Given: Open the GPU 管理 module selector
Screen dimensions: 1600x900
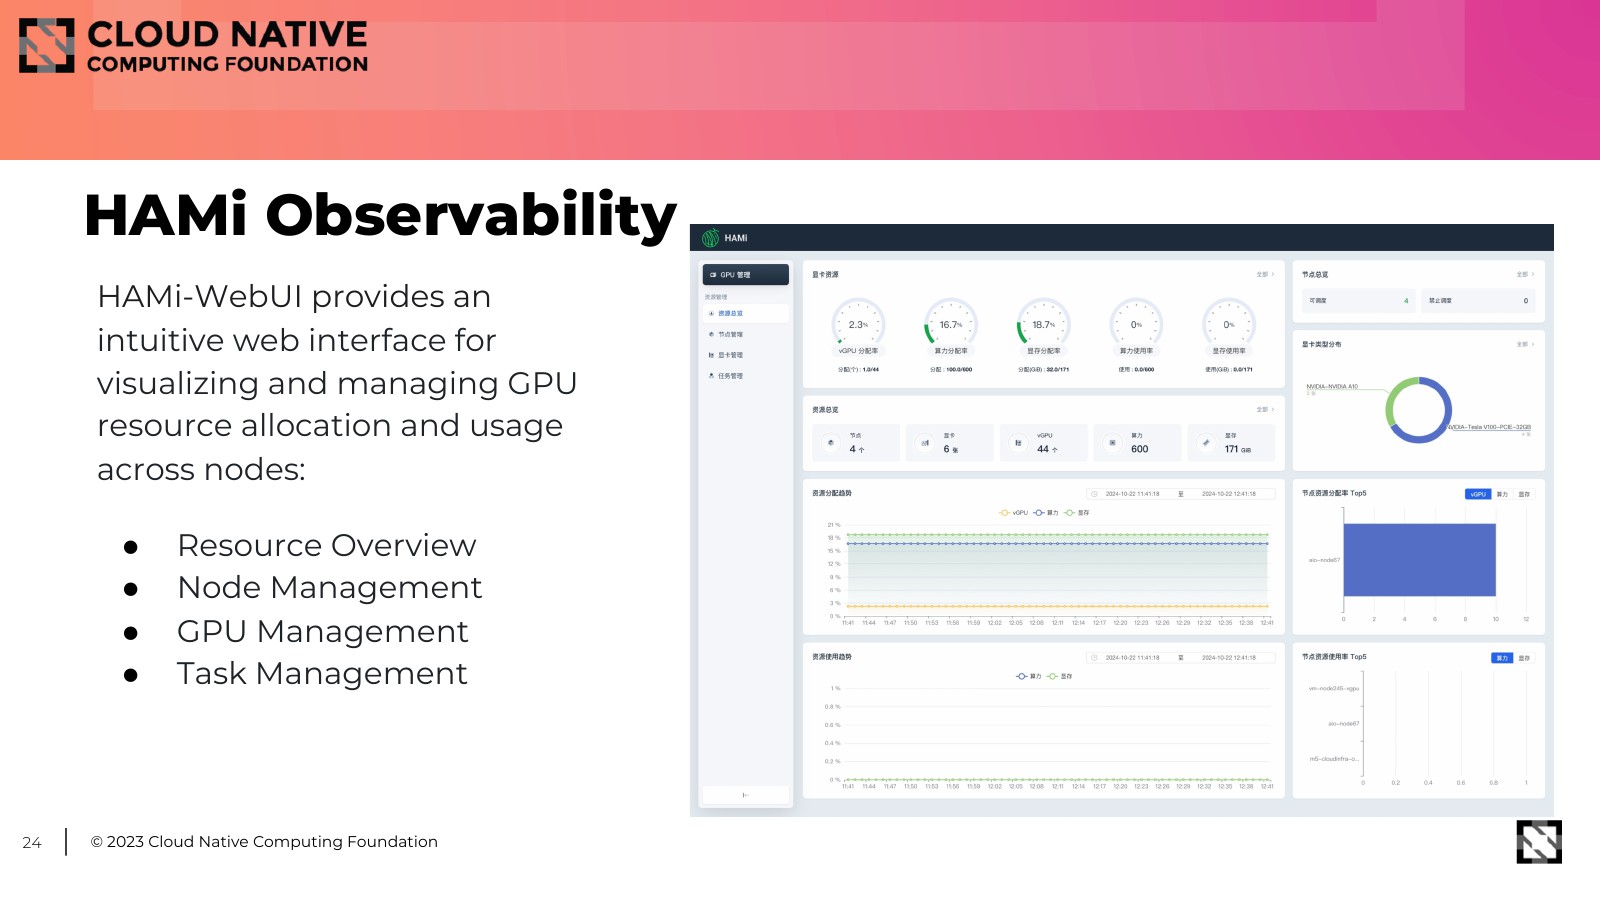Looking at the screenshot, I should tap(746, 274).
